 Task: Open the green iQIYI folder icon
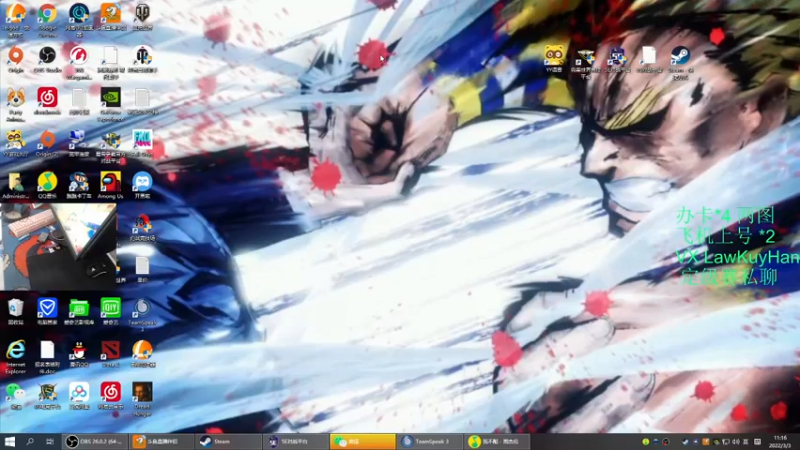click(x=79, y=312)
